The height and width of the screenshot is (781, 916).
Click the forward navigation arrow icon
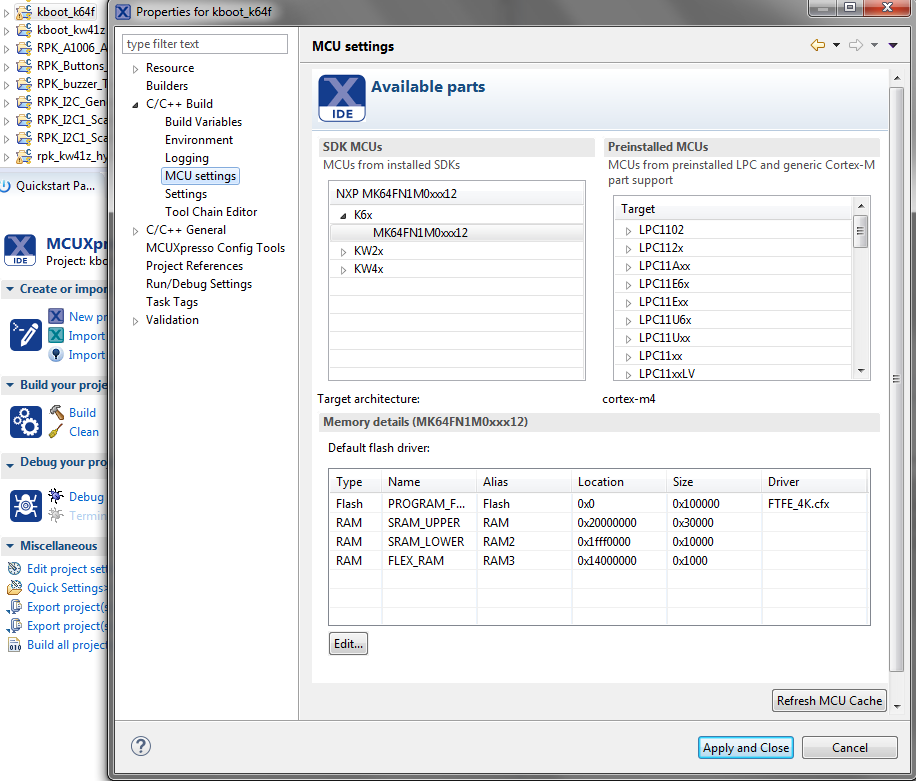tap(856, 45)
